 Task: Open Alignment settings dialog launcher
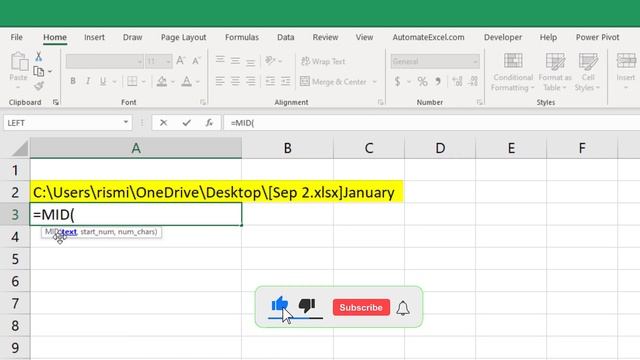(x=380, y=102)
